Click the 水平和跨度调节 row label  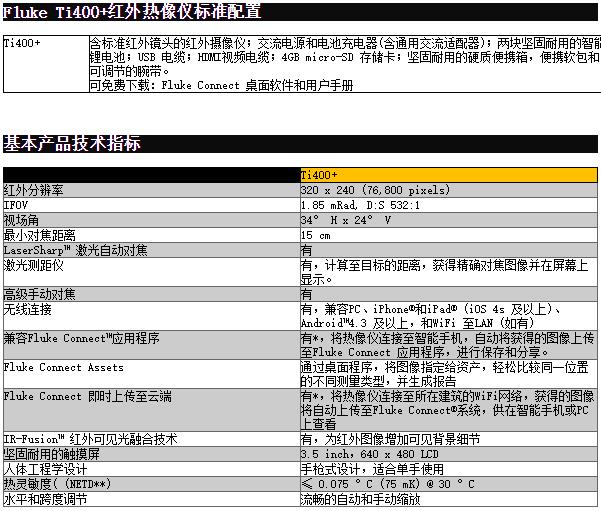(46, 499)
